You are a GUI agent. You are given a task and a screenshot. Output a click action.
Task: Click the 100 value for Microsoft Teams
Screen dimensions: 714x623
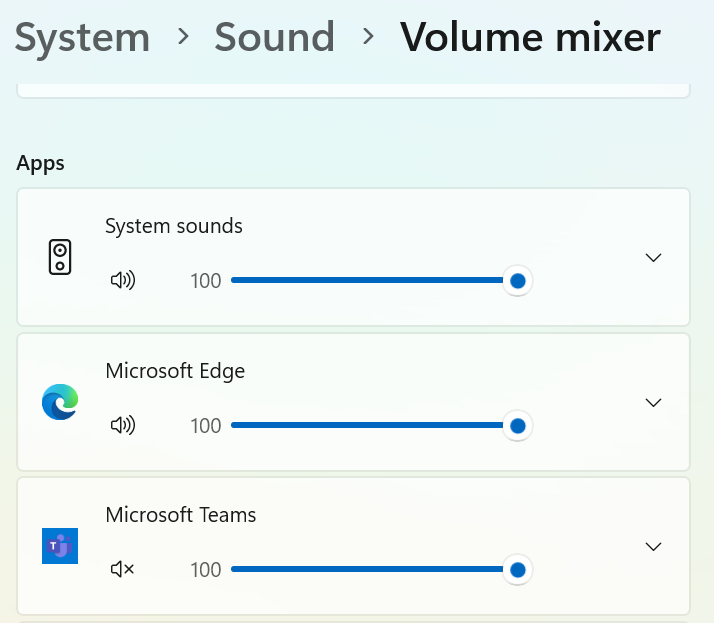pos(206,570)
